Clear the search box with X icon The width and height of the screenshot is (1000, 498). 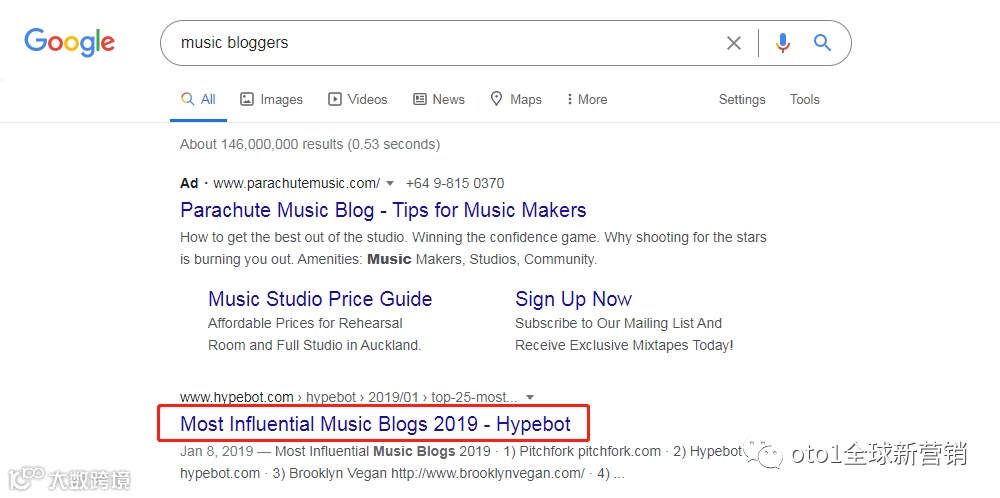tap(734, 43)
